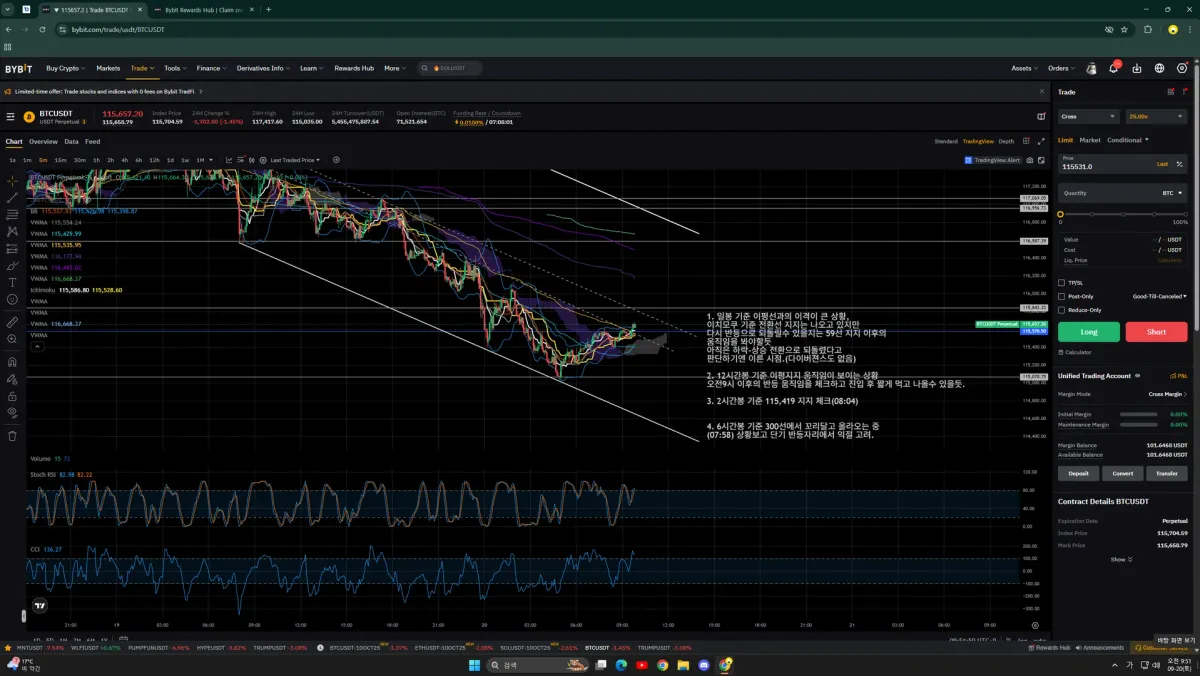Open the Overview tab above the chart

click(43, 142)
